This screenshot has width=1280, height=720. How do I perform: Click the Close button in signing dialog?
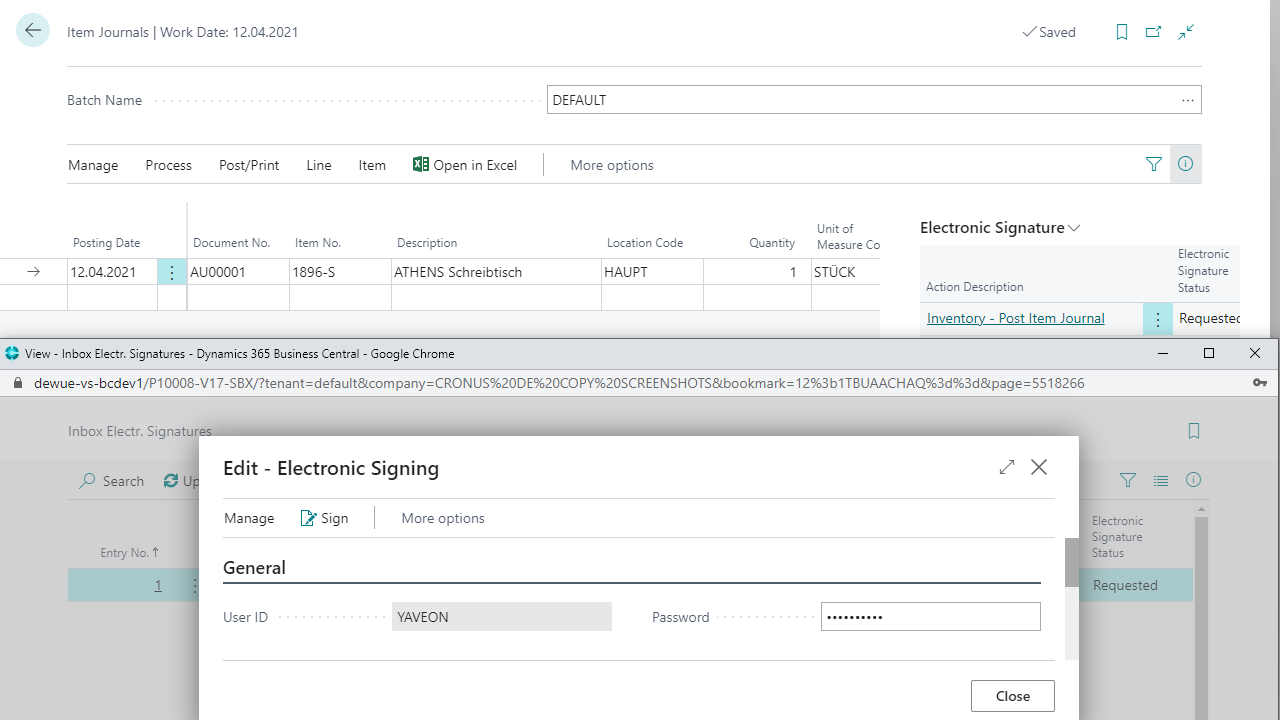(x=1013, y=696)
